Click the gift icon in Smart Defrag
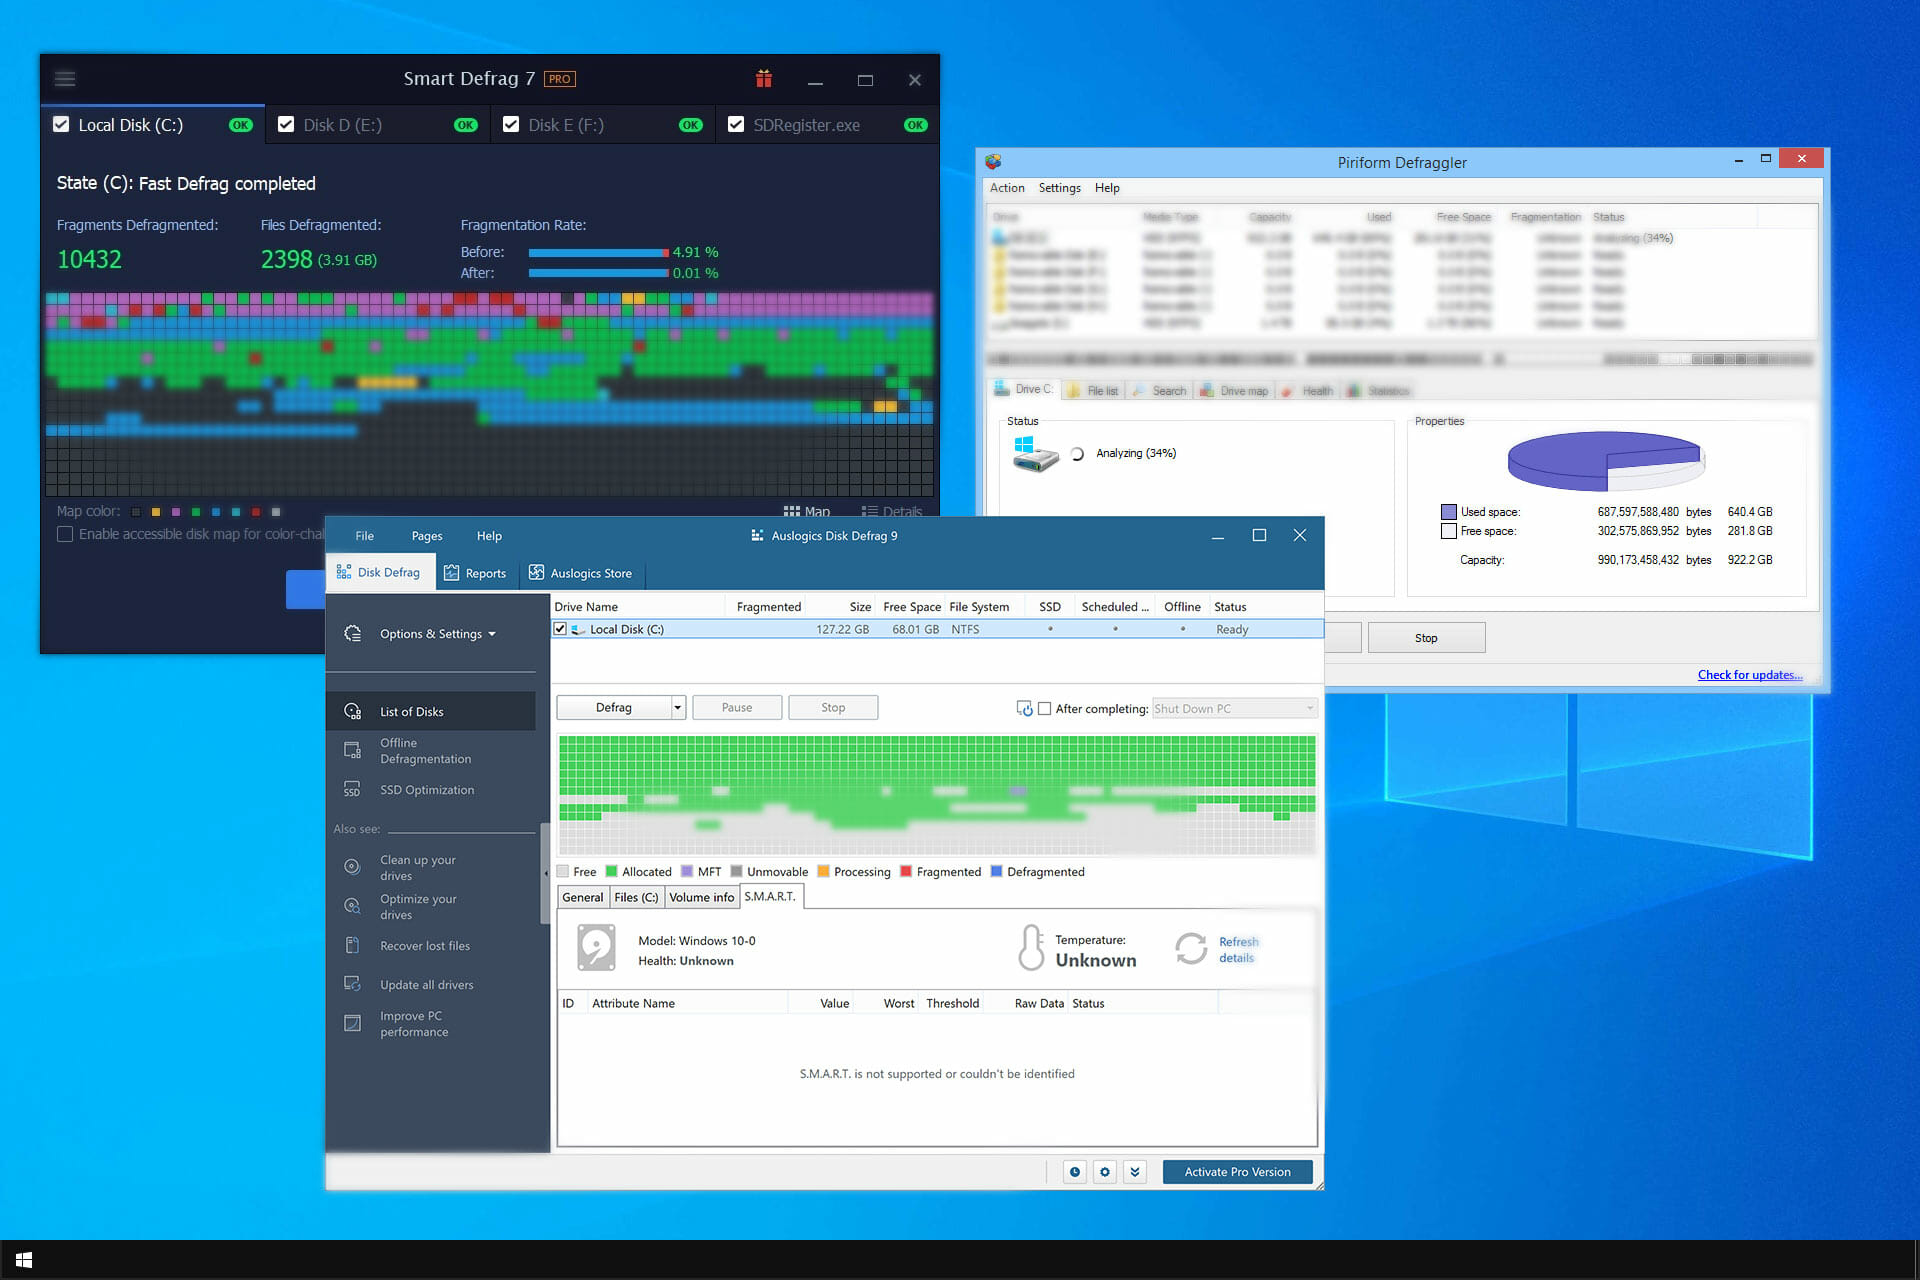This screenshot has width=1920, height=1280. (x=764, y=79)
